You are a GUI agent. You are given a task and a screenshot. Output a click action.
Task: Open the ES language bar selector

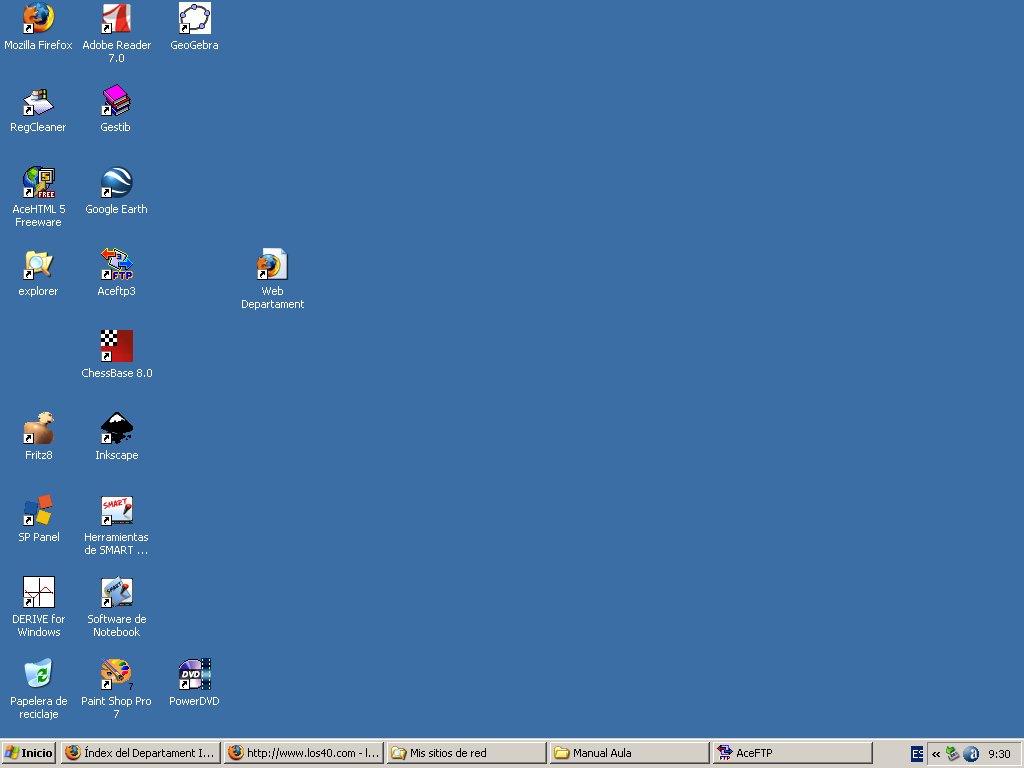pos(917,754)
